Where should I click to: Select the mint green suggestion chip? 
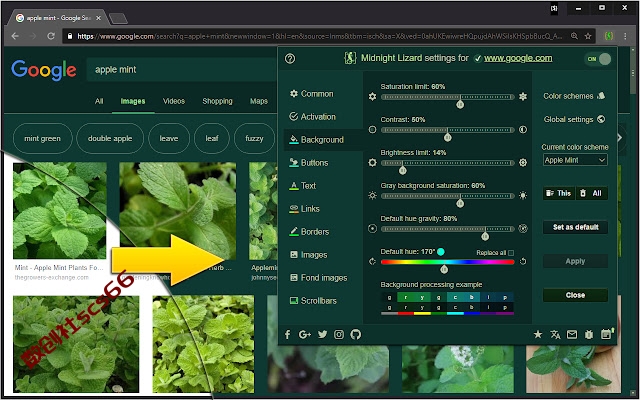coord(42,138)
